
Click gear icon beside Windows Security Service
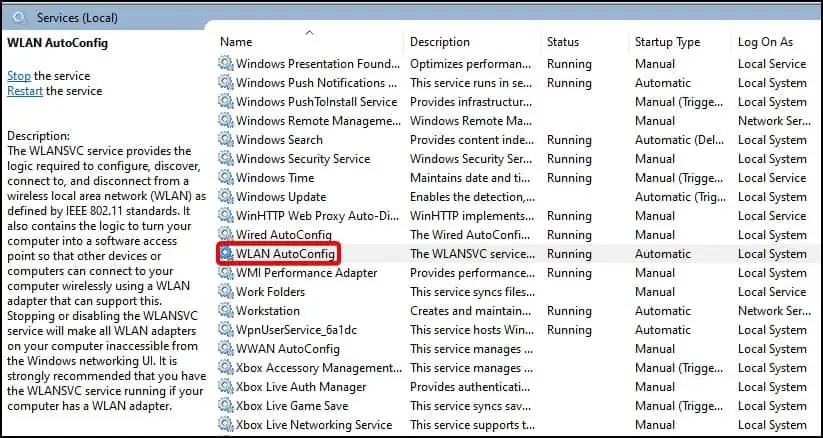[x=226, y=159]
